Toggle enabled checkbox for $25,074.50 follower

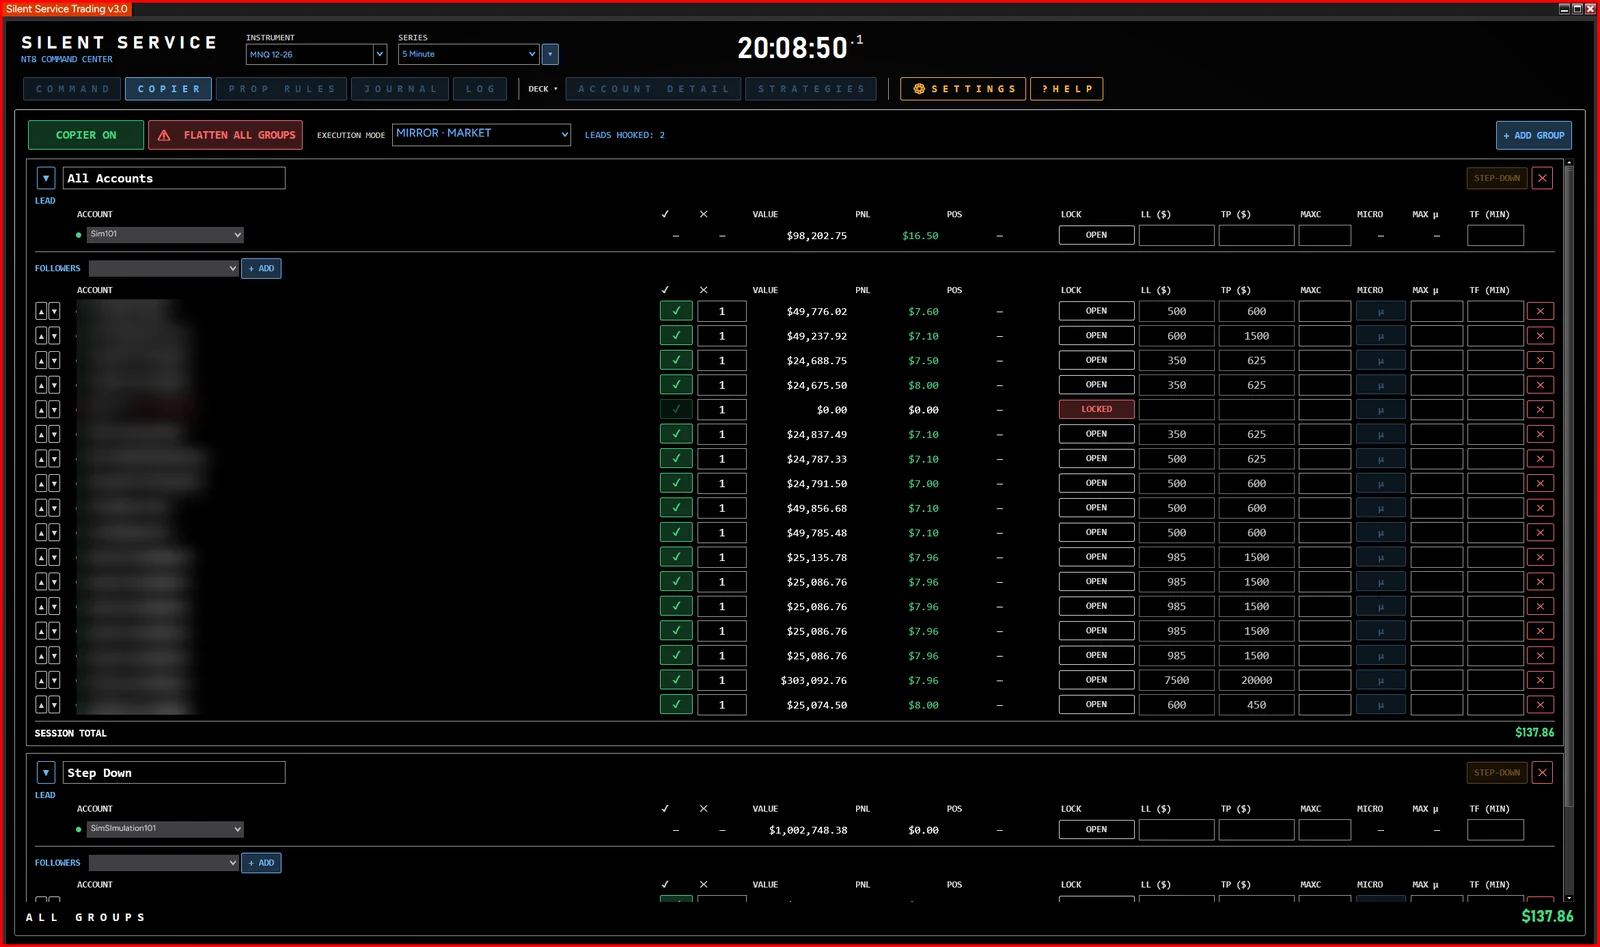pyautogui.click(x=676, y=705)
